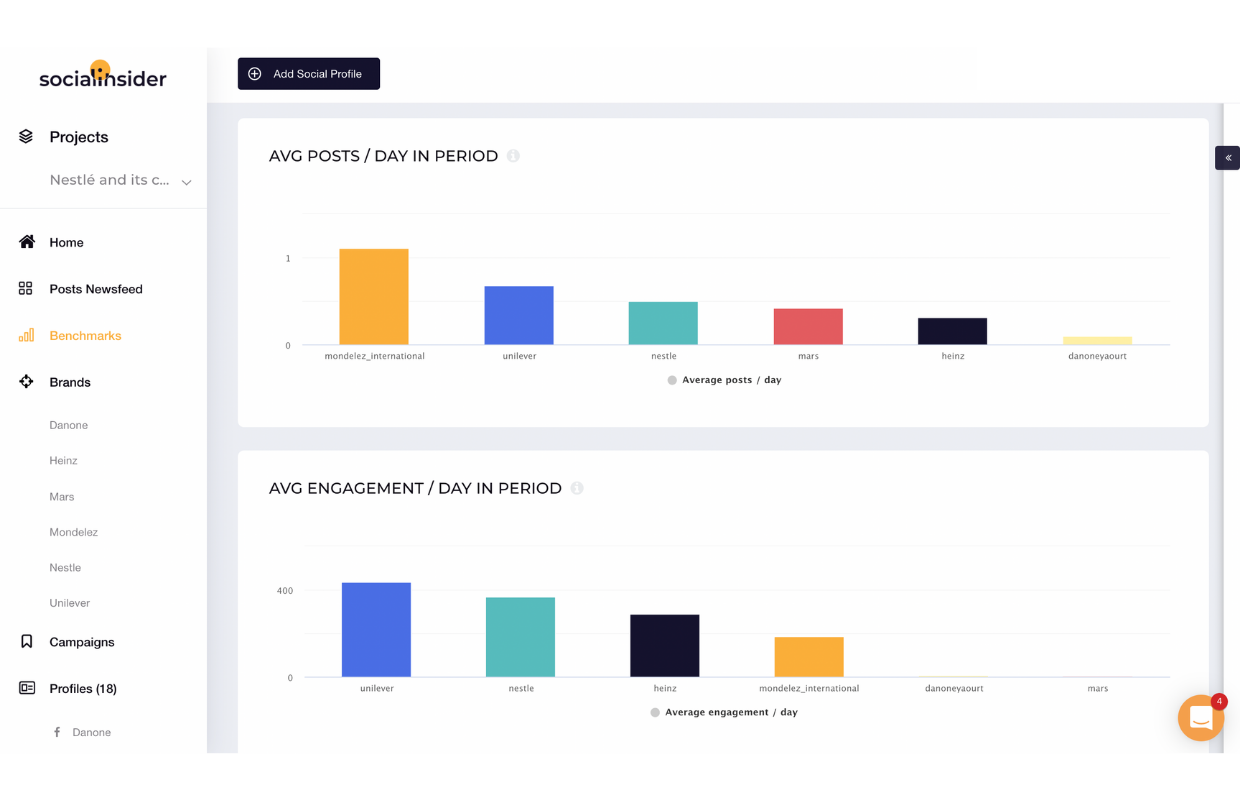Click the Profiles card icon
1240x800 pixels.
[x=27, y=688]
